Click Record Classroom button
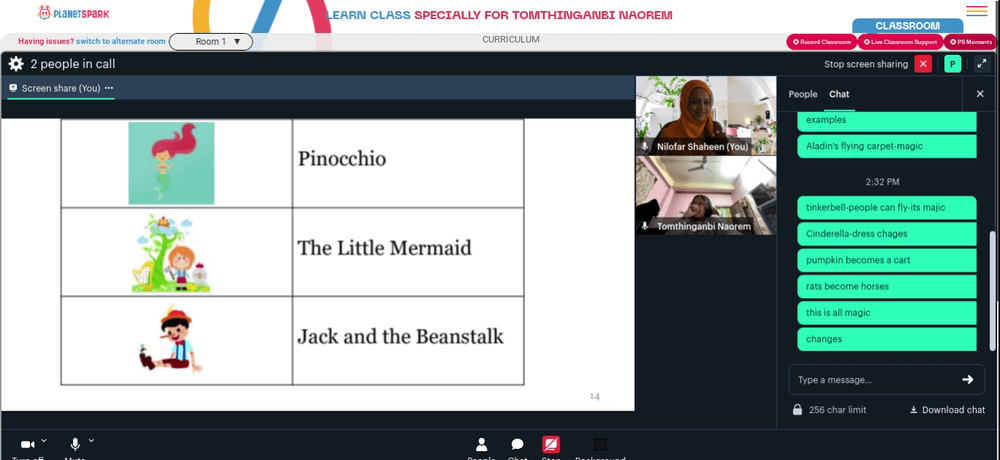 (x=821, y=42)
